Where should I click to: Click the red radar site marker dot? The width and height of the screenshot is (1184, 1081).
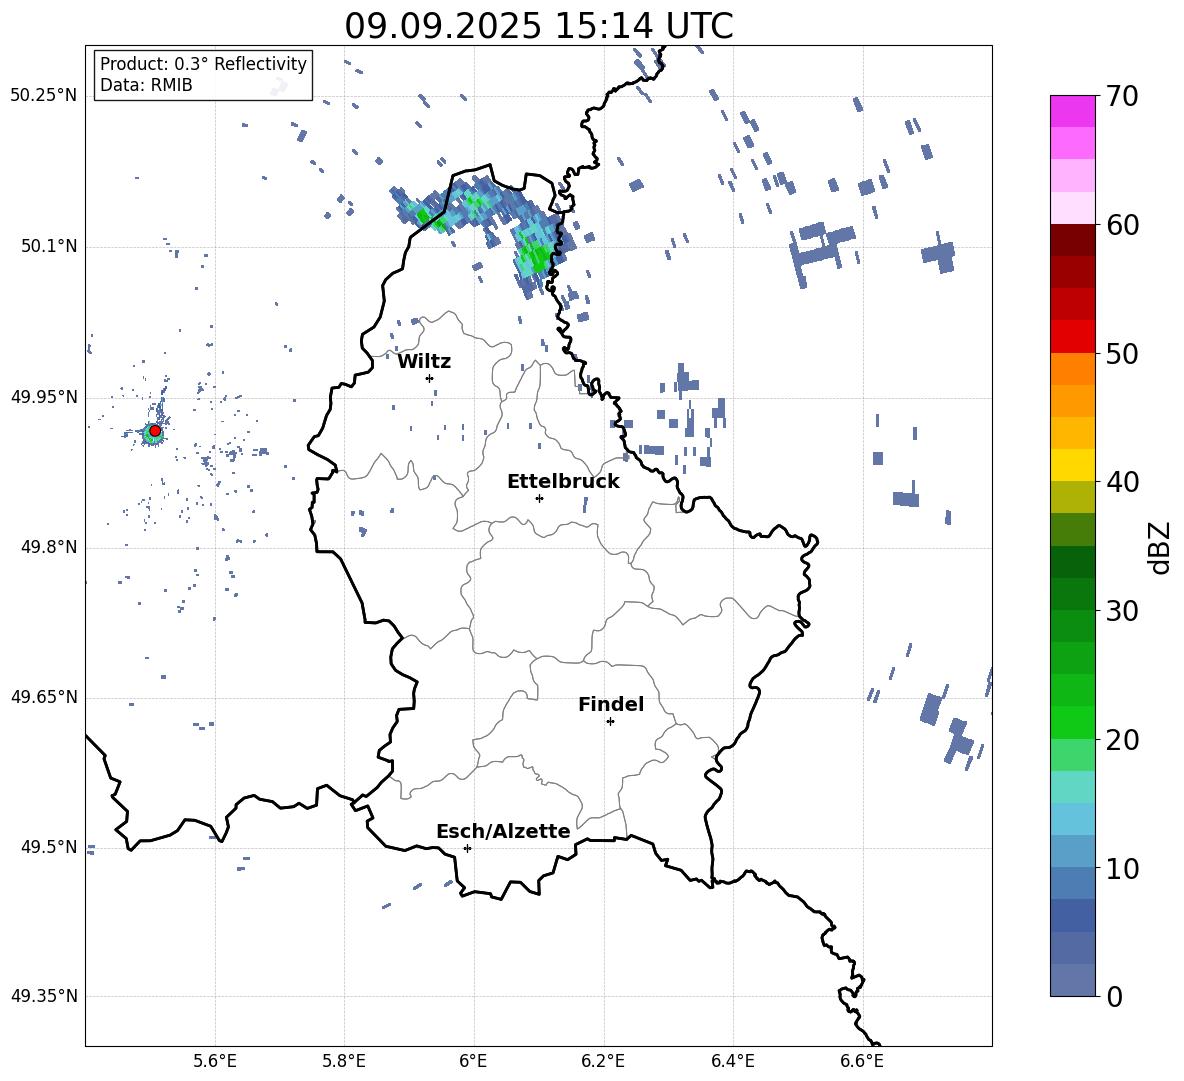(x=155, y=431)
